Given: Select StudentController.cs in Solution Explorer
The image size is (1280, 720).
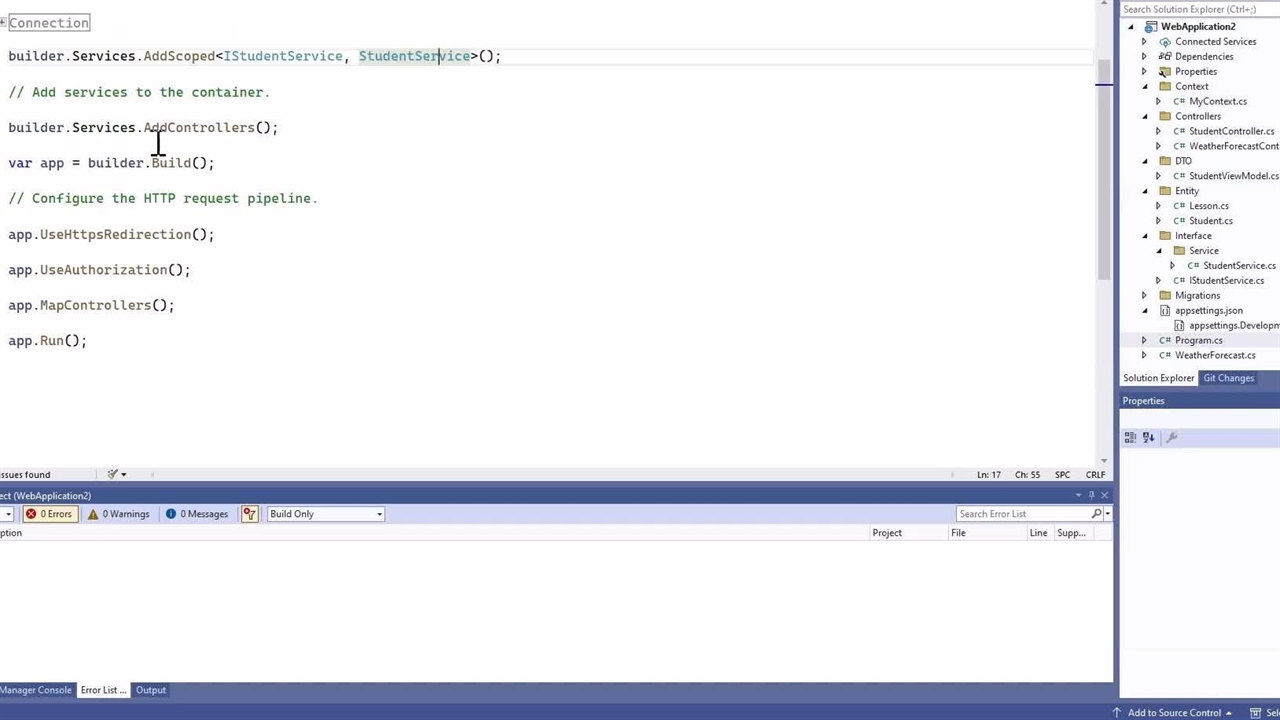Looking at the screenshot, I should 1231,131.
